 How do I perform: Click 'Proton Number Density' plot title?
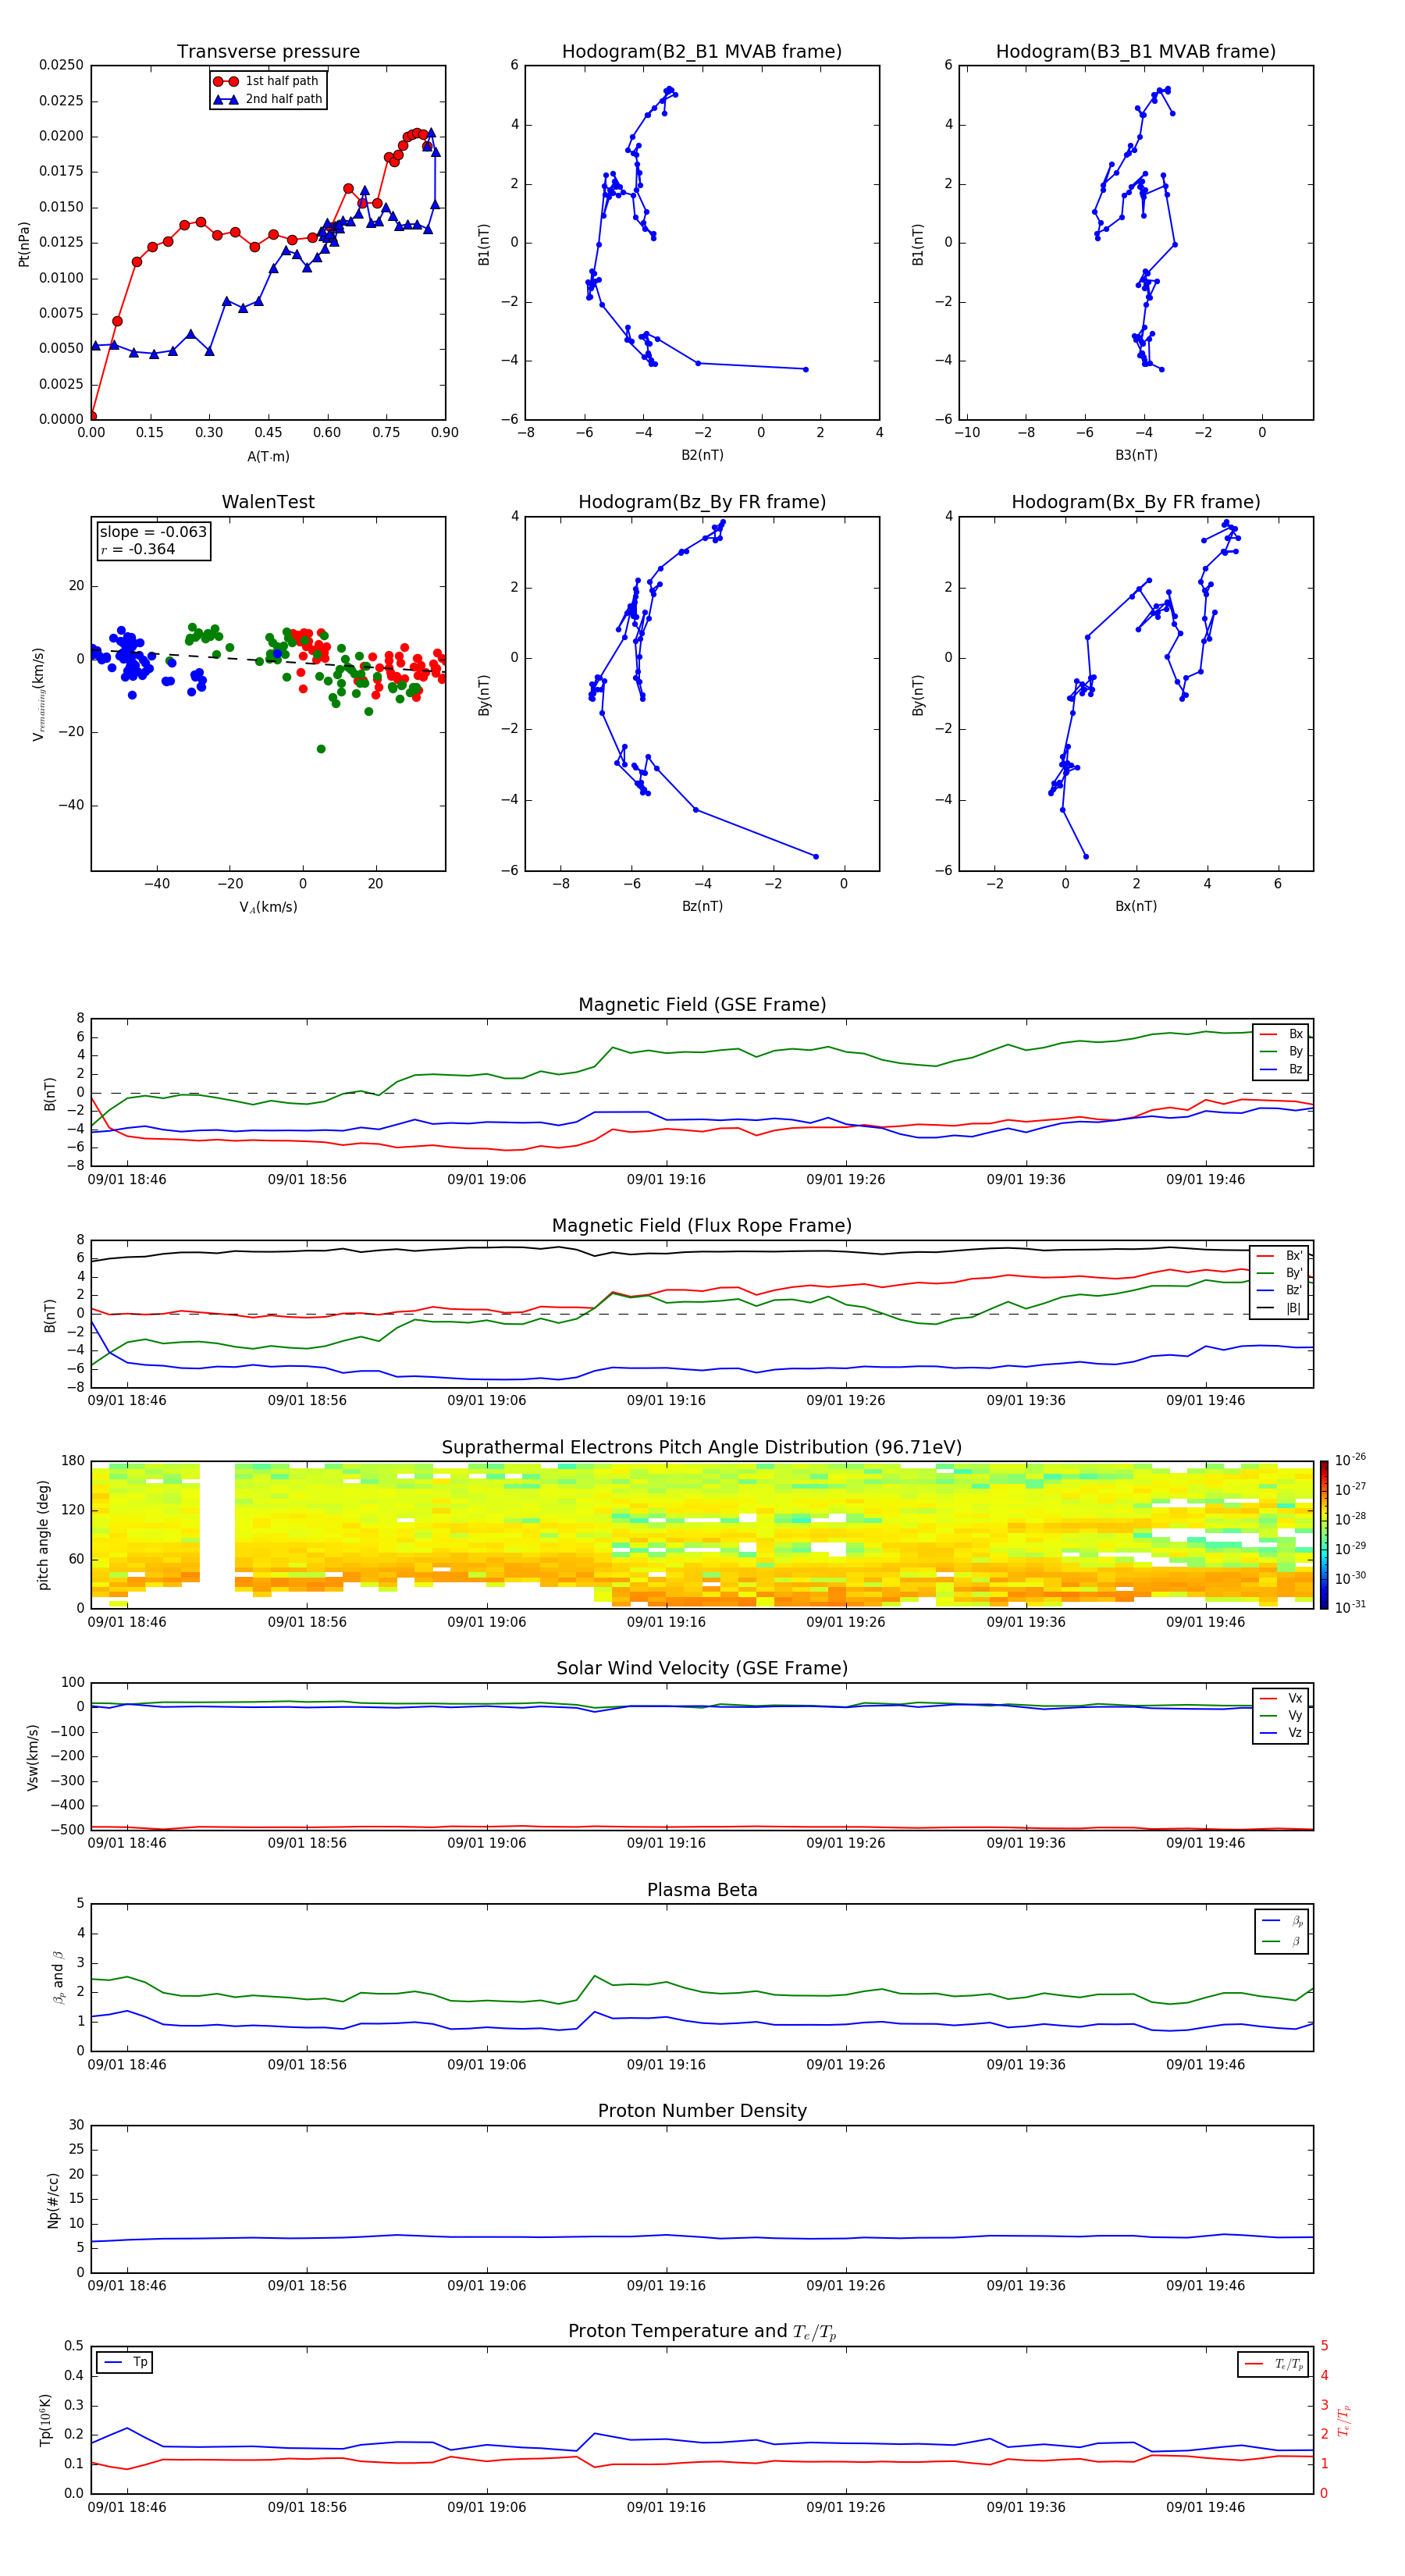[x=702, y=2111]
